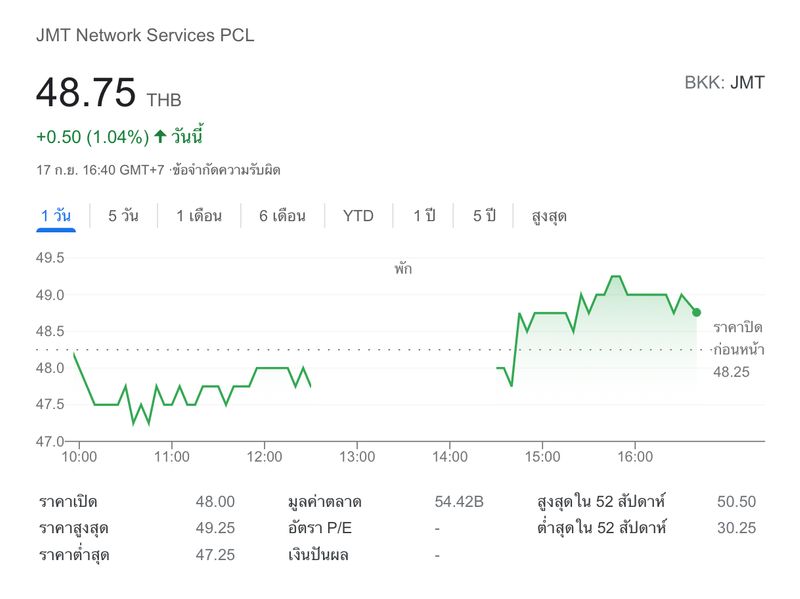The height and width of the screenshot is (599, 800).
Task: Click the พัก break label on chart
Action: click(x=403, y=269)
